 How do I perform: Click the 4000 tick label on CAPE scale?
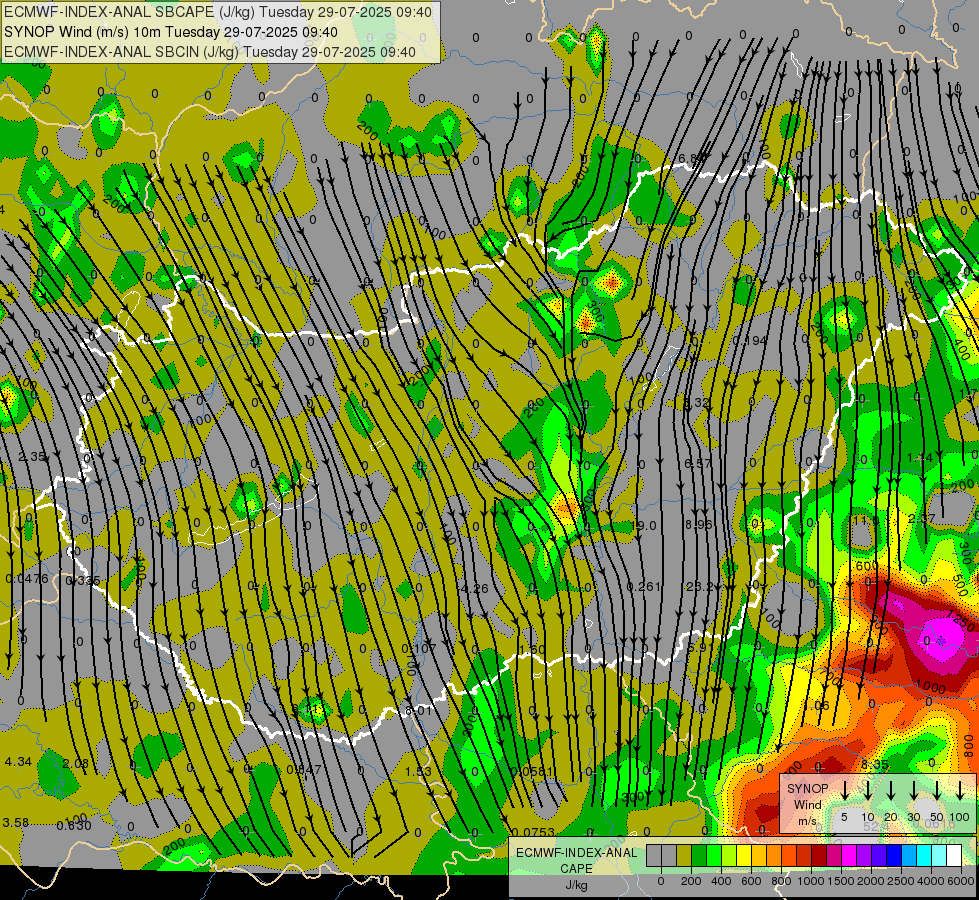[931, 881]
